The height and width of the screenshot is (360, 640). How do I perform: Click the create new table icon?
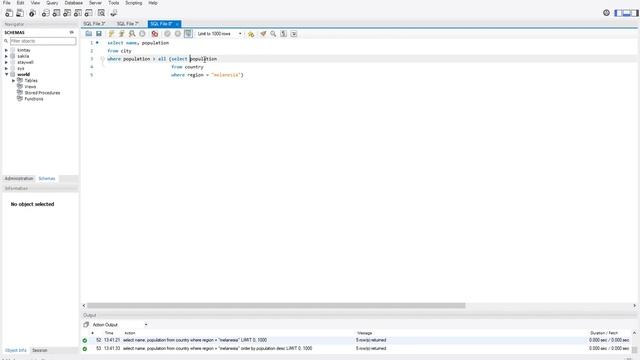coord(56,13)
